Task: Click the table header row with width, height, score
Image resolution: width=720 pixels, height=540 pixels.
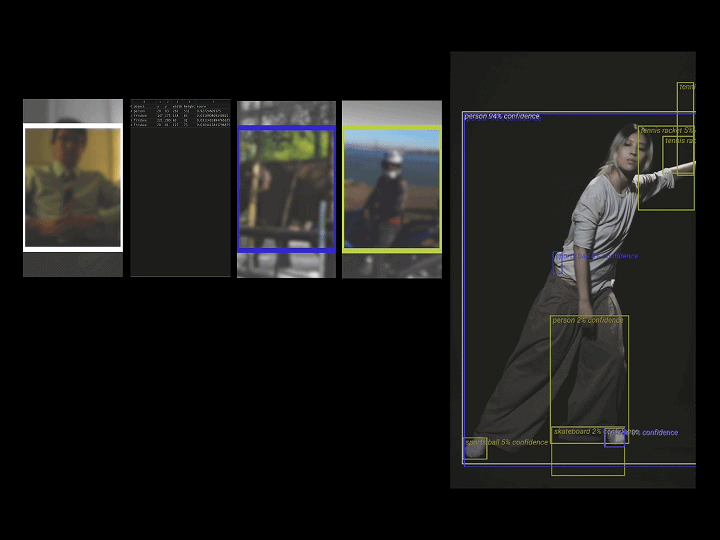Action: click(180, 107)
